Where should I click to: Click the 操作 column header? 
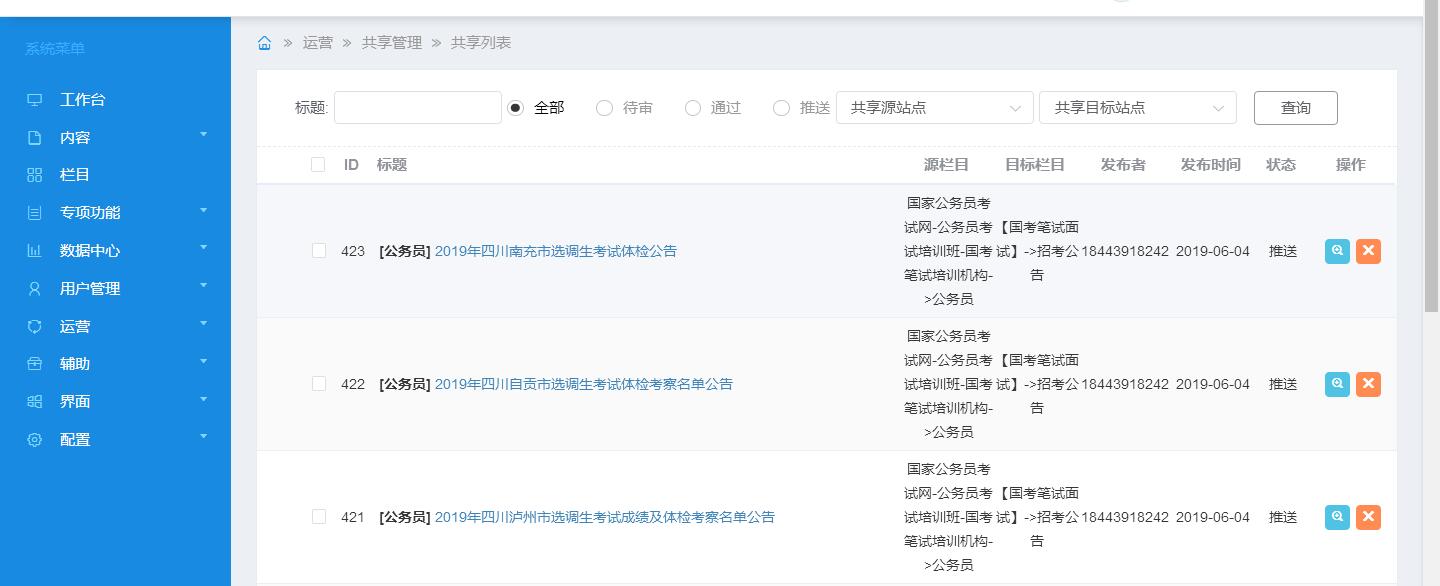click(1351, 165)
